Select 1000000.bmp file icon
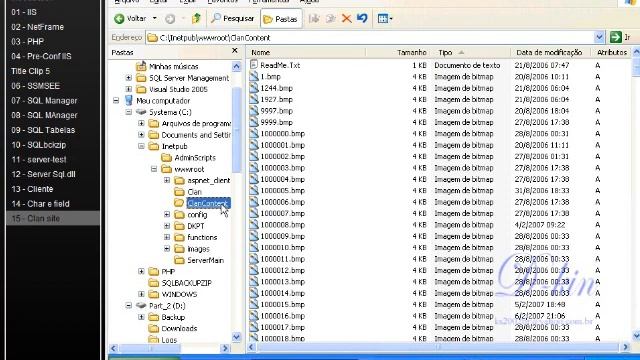Viewport: 640px width, 360px height. 254,133
